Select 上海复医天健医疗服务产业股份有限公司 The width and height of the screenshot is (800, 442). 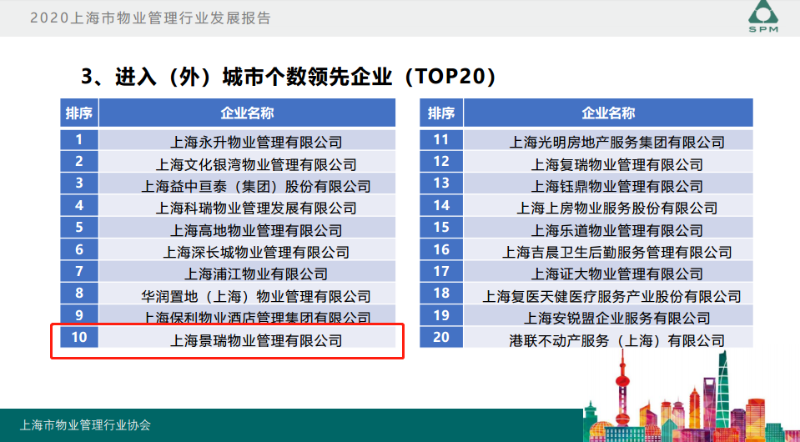click(611, 296)
